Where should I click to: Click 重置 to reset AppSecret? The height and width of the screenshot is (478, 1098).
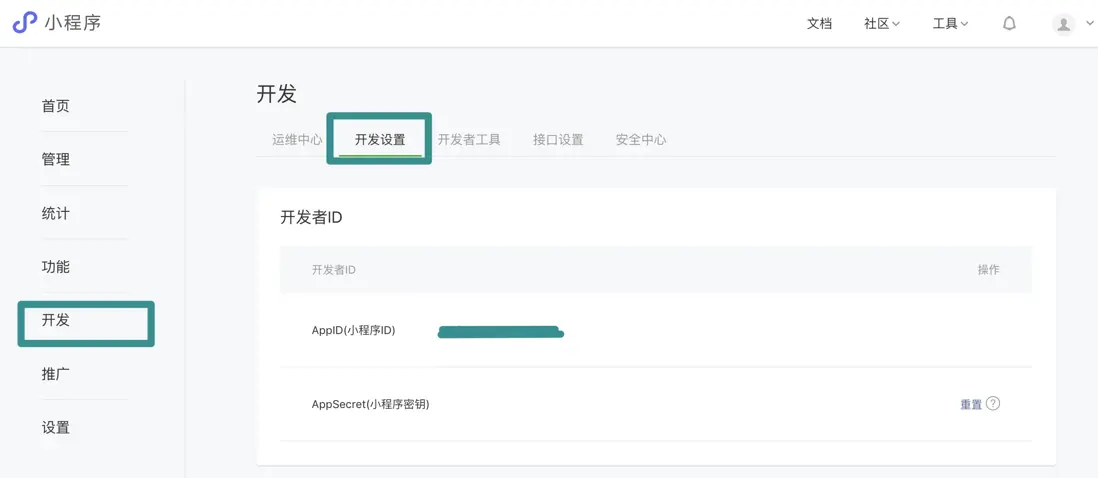coord(971,405)
